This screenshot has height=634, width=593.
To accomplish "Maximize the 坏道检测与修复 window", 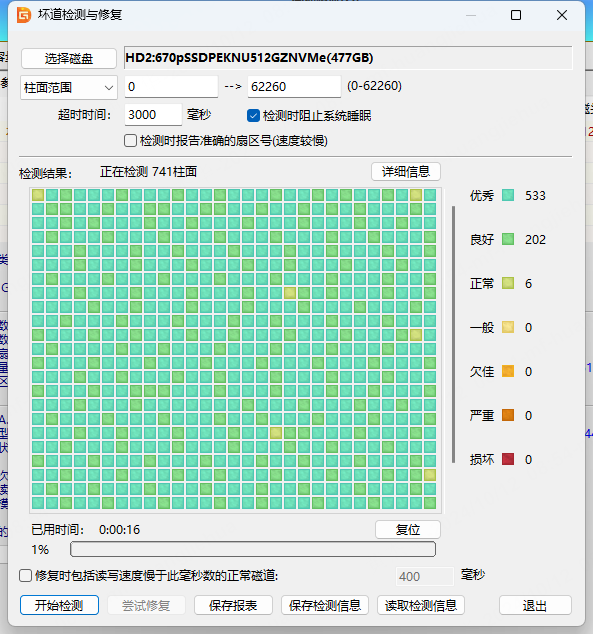I will point(516,15).
